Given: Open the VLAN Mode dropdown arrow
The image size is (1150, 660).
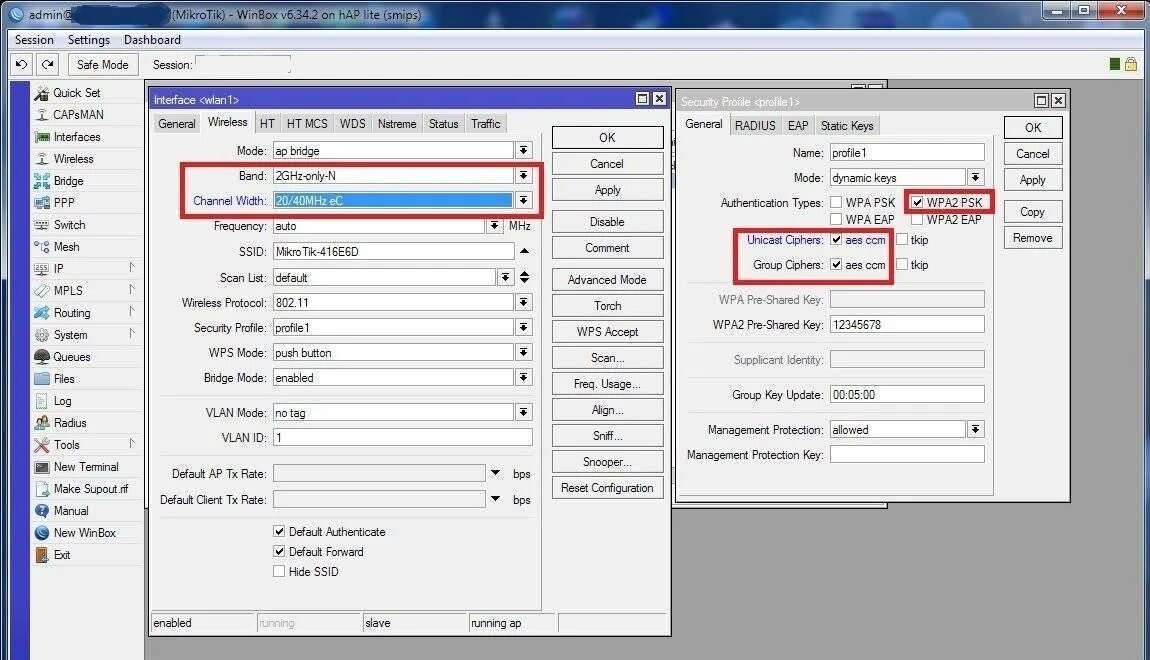Looking at the screenshot, I should (x=524, y=412).
